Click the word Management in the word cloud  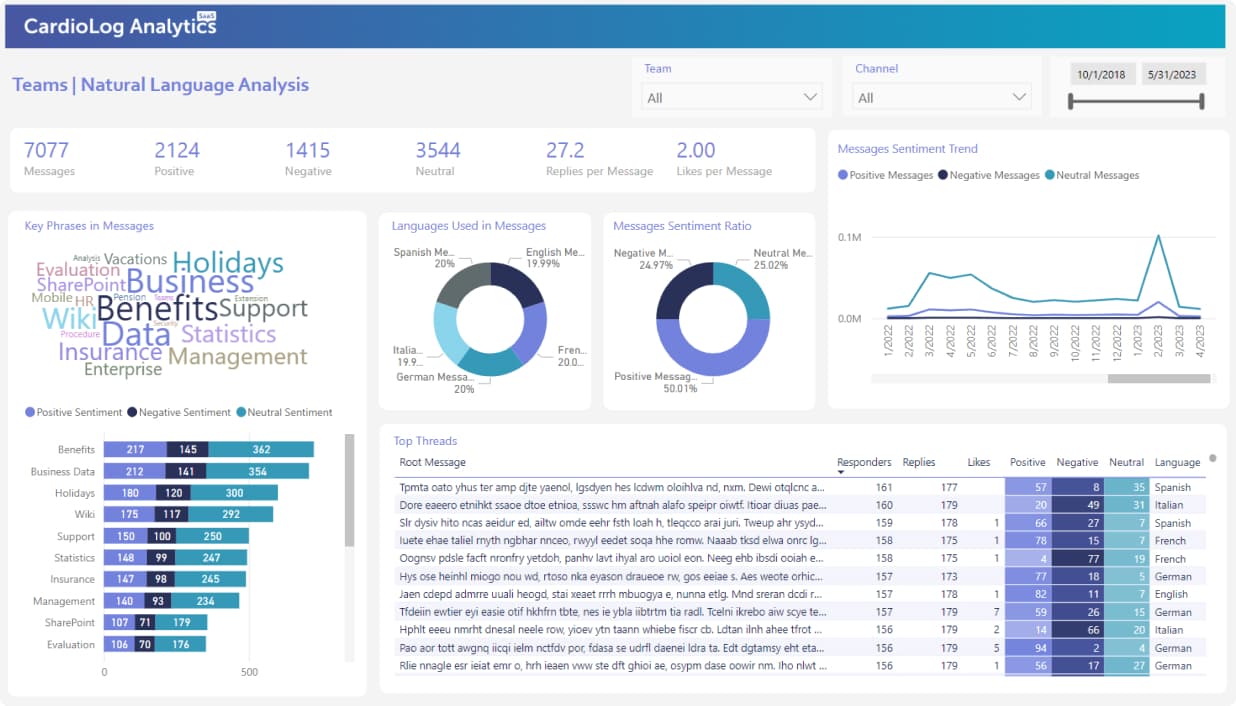pos(238,356)
